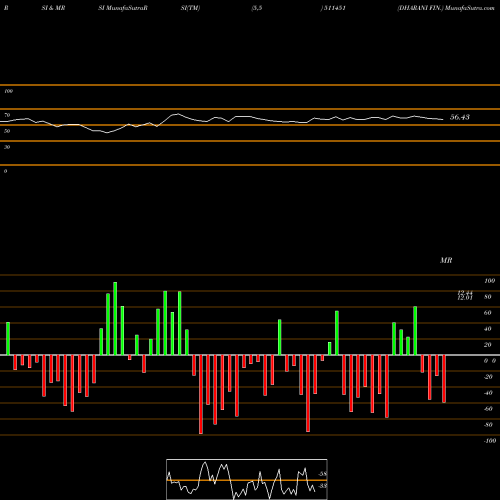
Task: Click the RSI axis label 100
Action: pyautogui.click(x=9, y=91)
